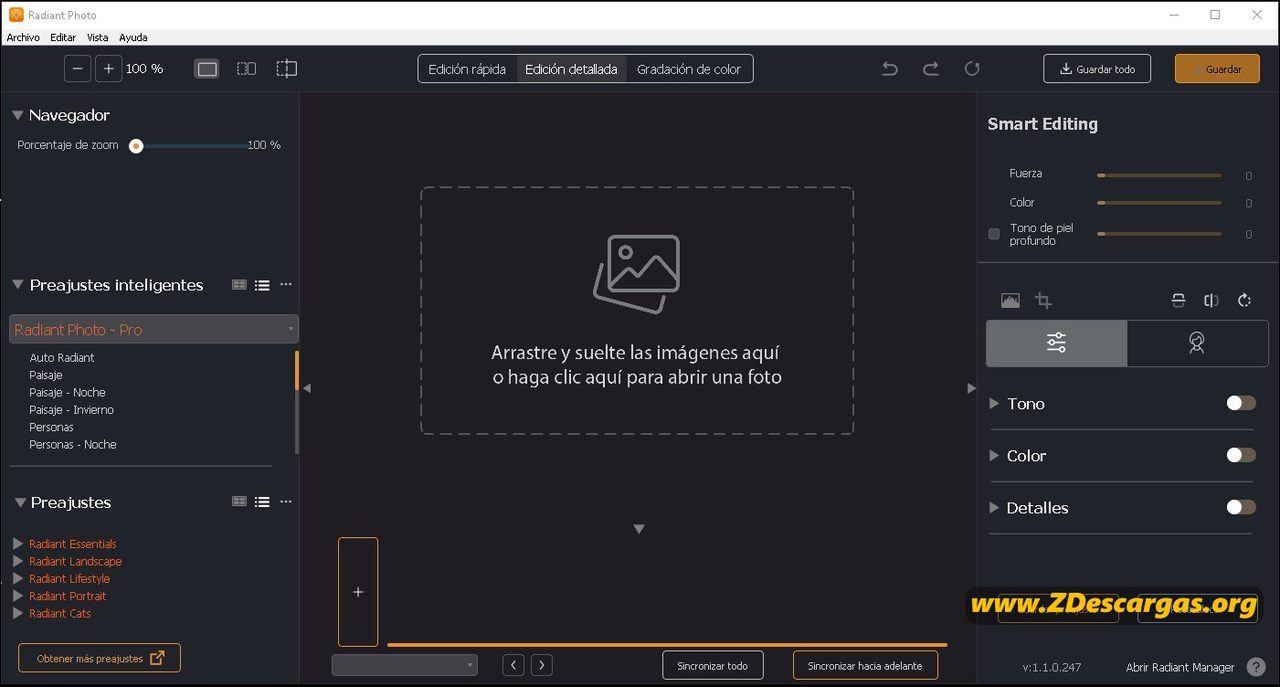The height and width of the screenshot is (687, 1280).
Task: Open Abrir Radiant Manager link
Action: (1180, 667)
